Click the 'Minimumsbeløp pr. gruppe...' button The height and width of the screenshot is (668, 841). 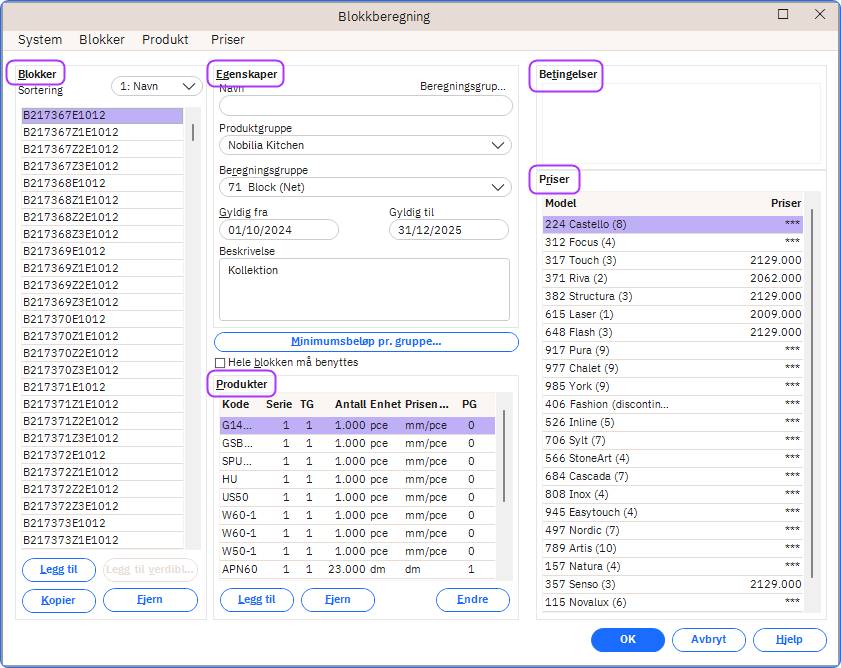click(366, 342)
